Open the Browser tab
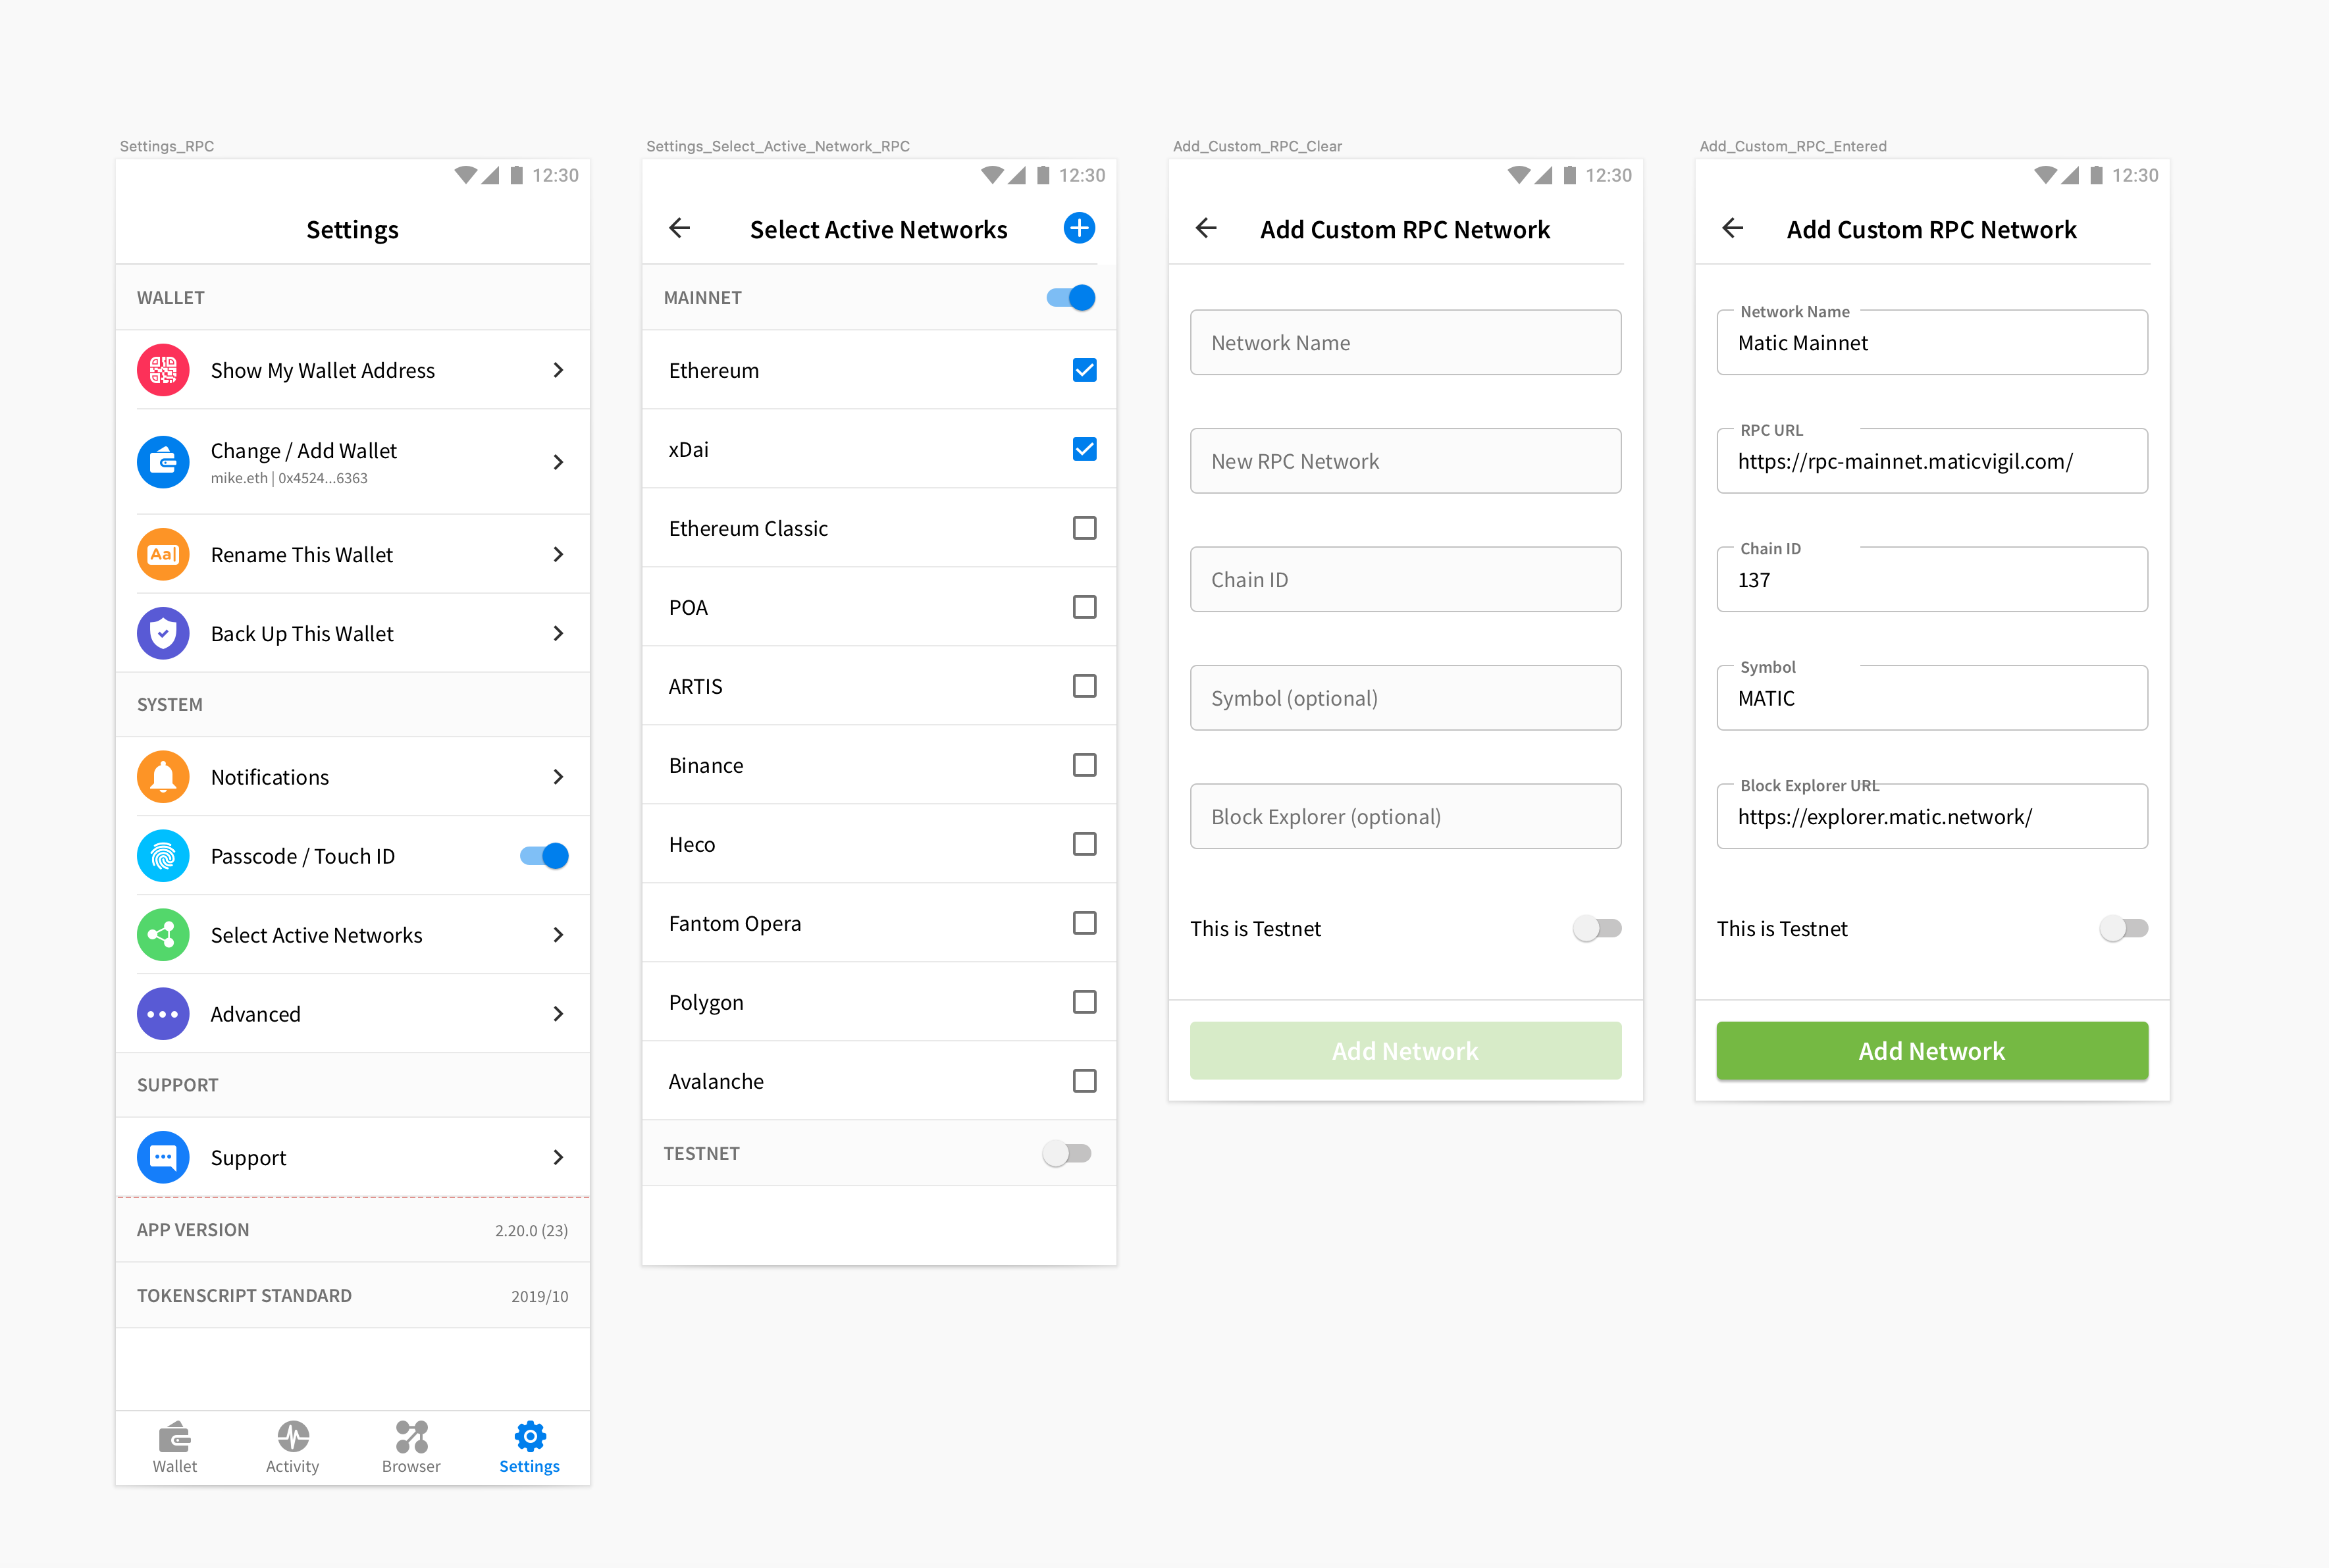This screenshot has height=1568, width=2329. (411, 1447)
